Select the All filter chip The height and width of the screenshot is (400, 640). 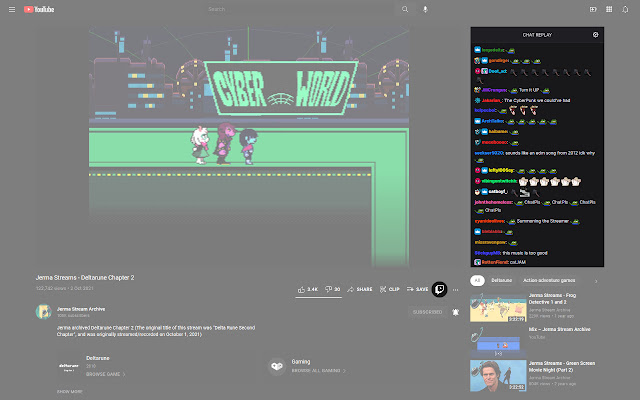coord(477,280)
